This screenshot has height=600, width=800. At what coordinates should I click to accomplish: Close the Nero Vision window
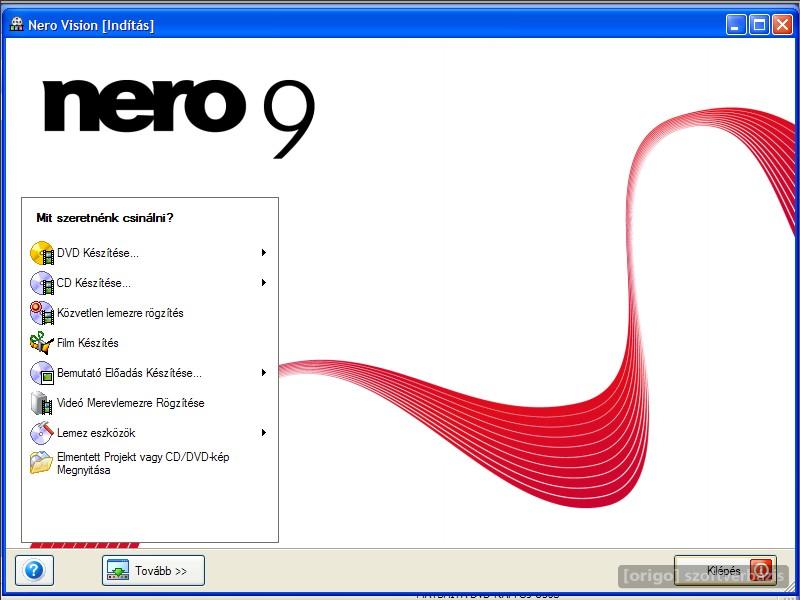coord(782,24)
